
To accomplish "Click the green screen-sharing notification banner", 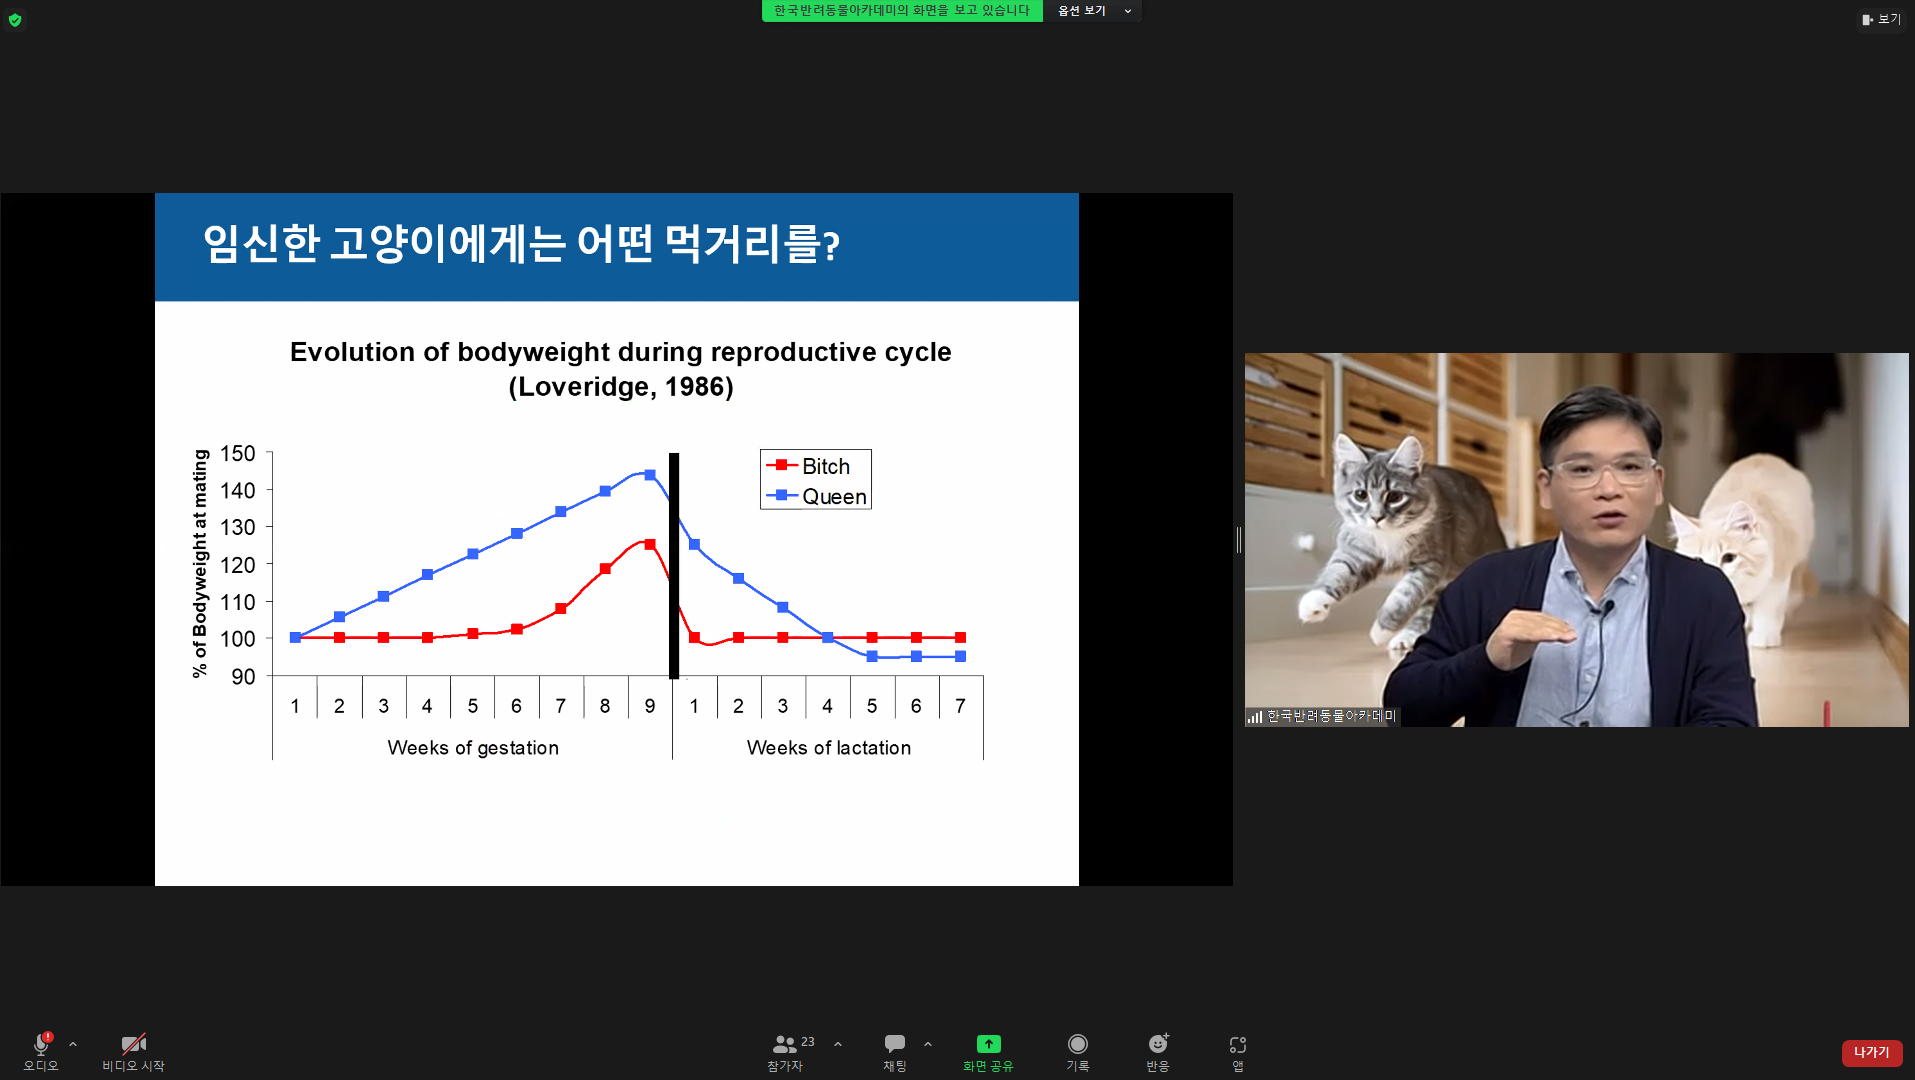I will tap(902, 10).
